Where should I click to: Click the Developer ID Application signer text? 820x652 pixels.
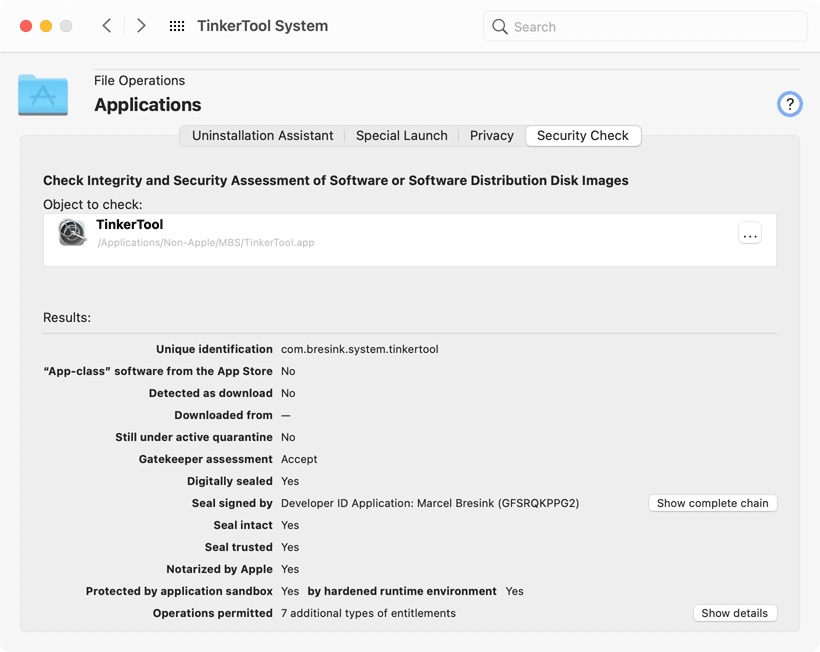pos(430,503)
